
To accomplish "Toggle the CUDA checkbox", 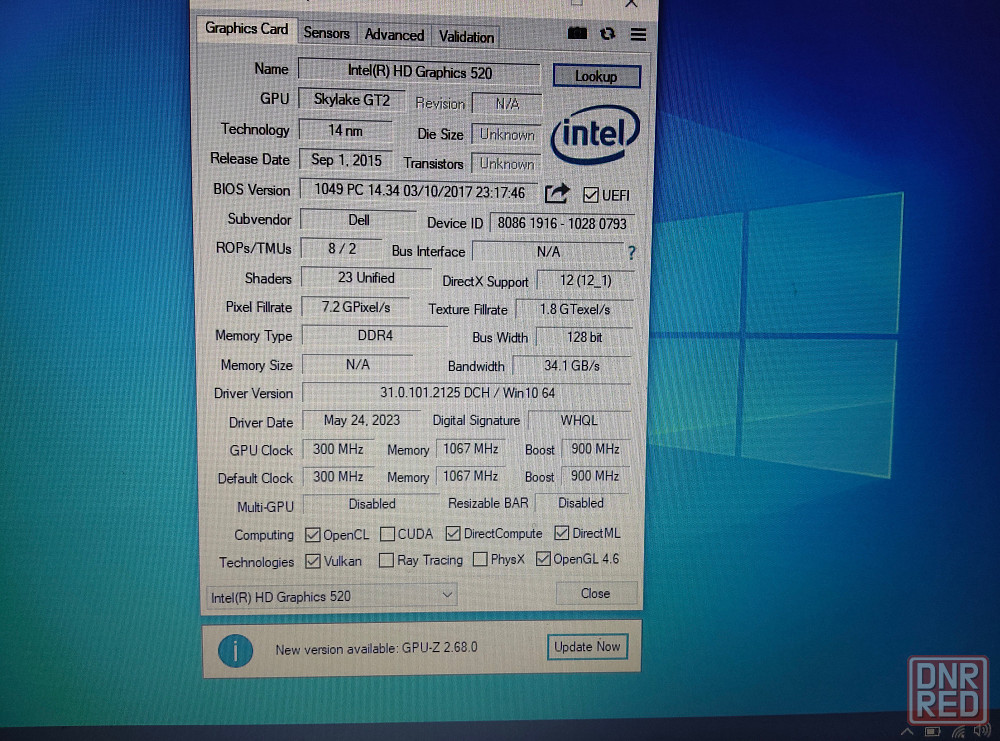I will 387,534.
